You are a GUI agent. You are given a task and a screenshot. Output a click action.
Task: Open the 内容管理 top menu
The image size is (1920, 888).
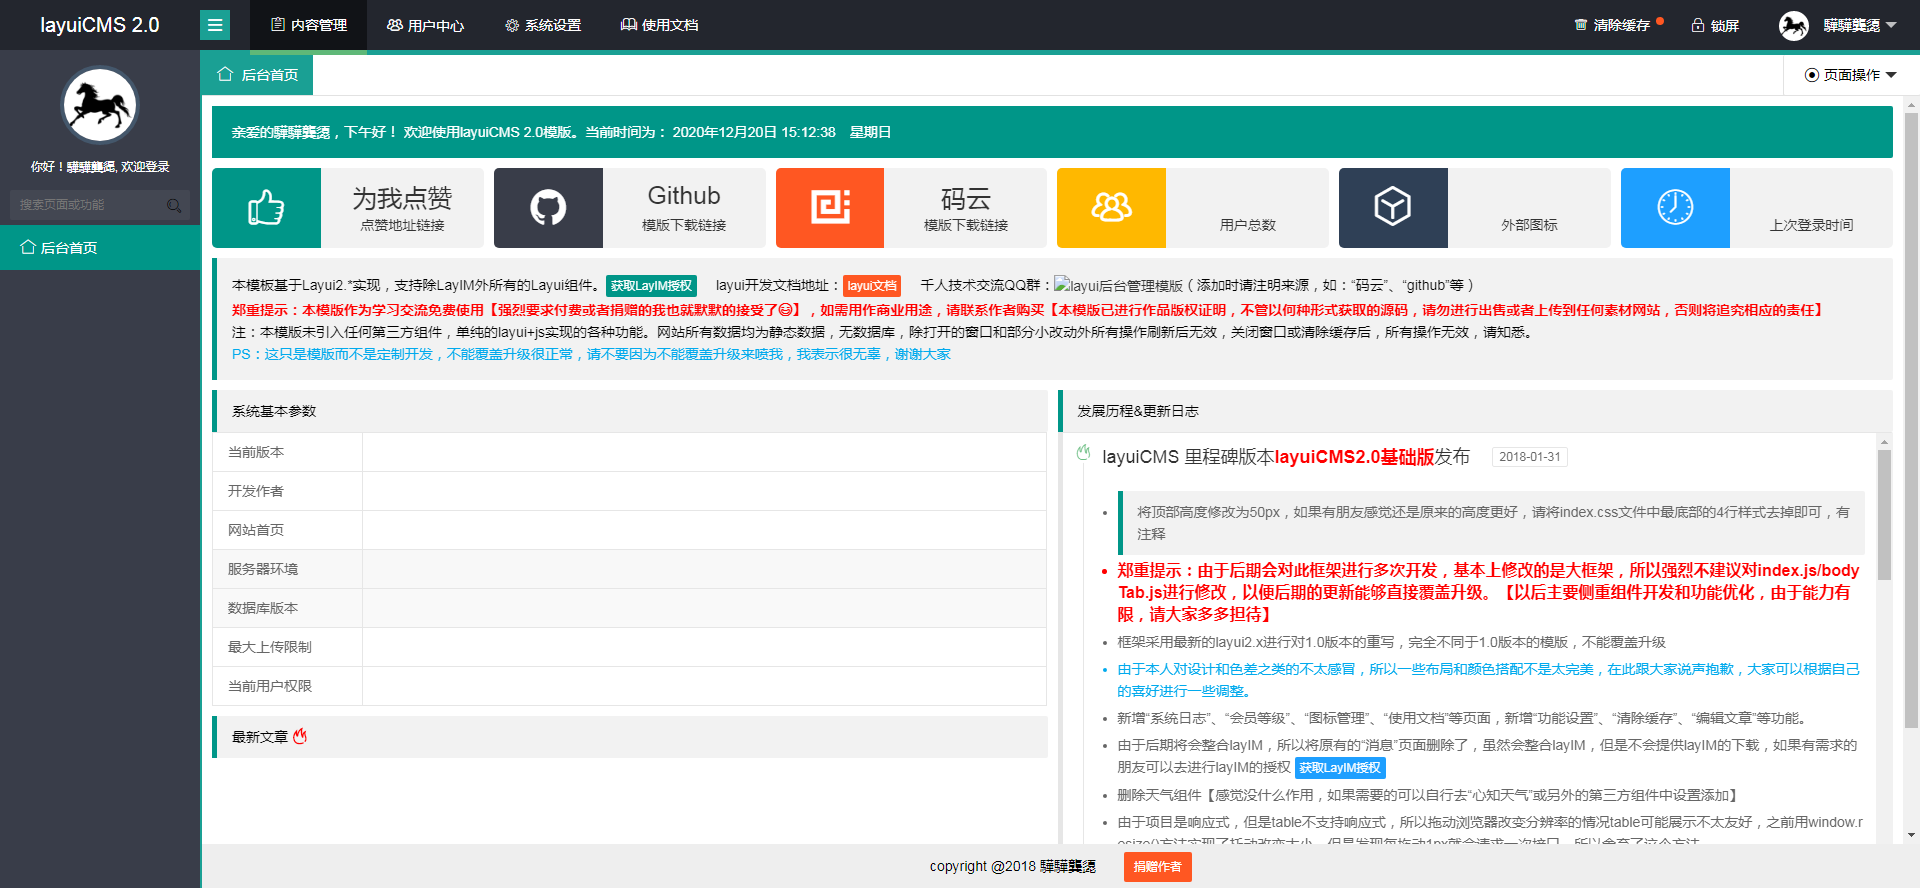(x=309, y=25)
